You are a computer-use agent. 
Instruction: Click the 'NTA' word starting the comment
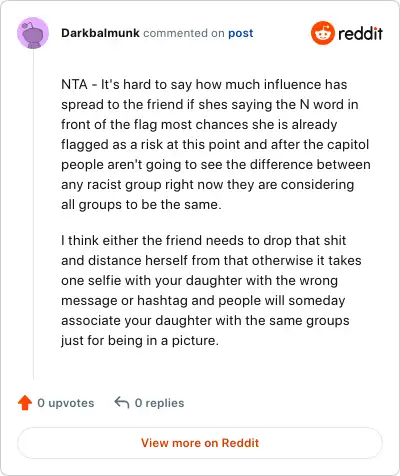(74, 84)
